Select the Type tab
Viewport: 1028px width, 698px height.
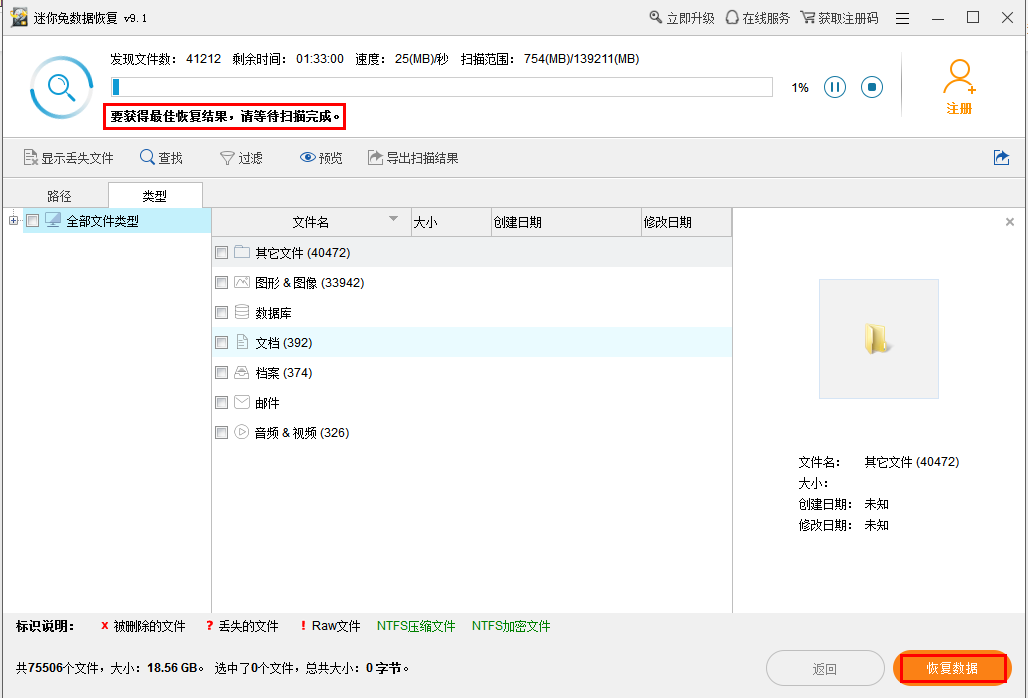click(155, 195)
